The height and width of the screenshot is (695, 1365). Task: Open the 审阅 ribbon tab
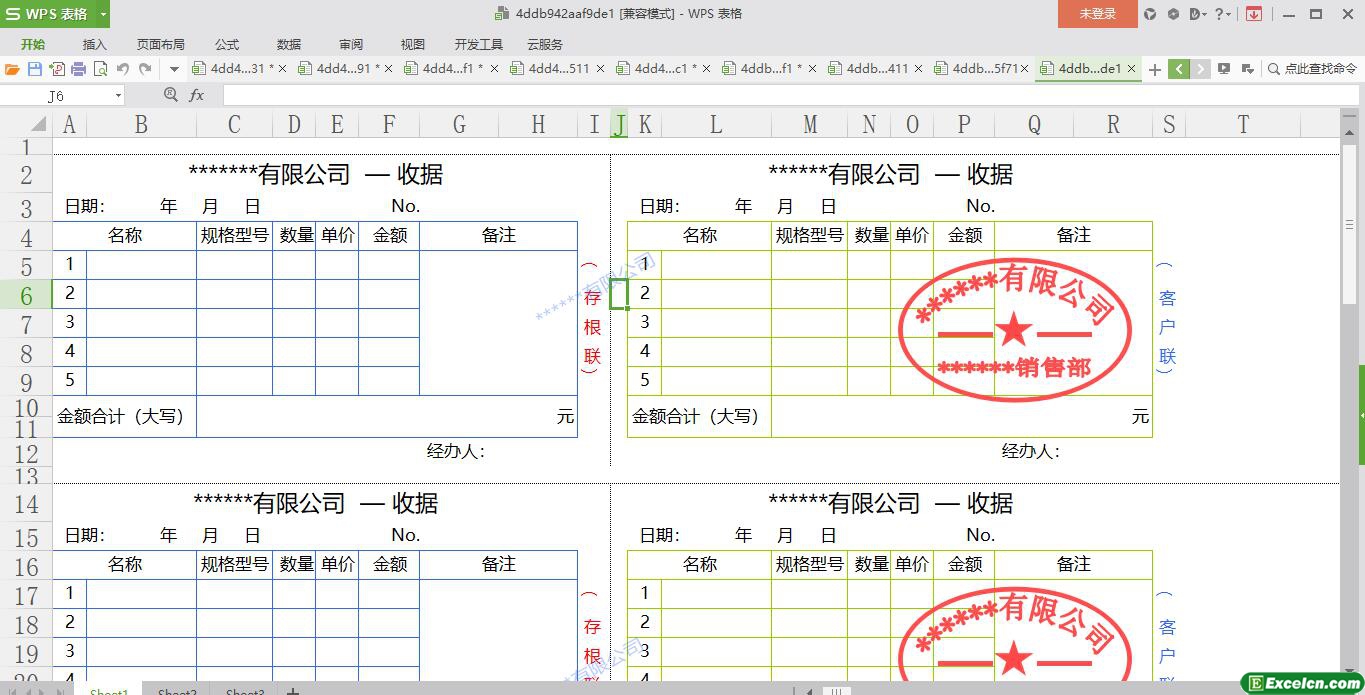click(x=351, y=44)
